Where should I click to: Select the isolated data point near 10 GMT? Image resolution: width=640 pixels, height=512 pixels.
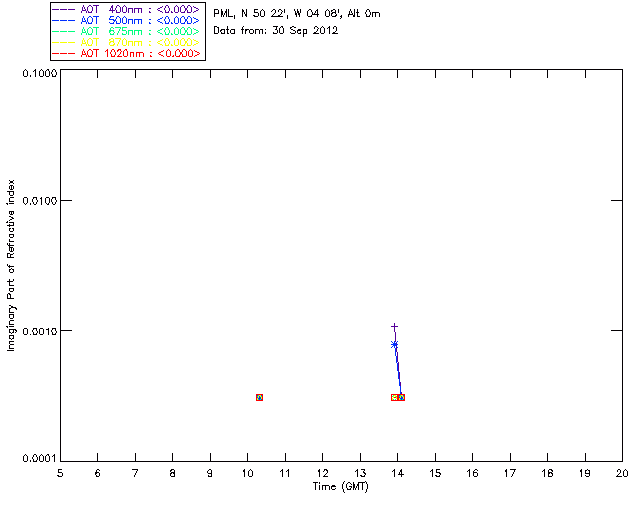(x=259, y=397)
